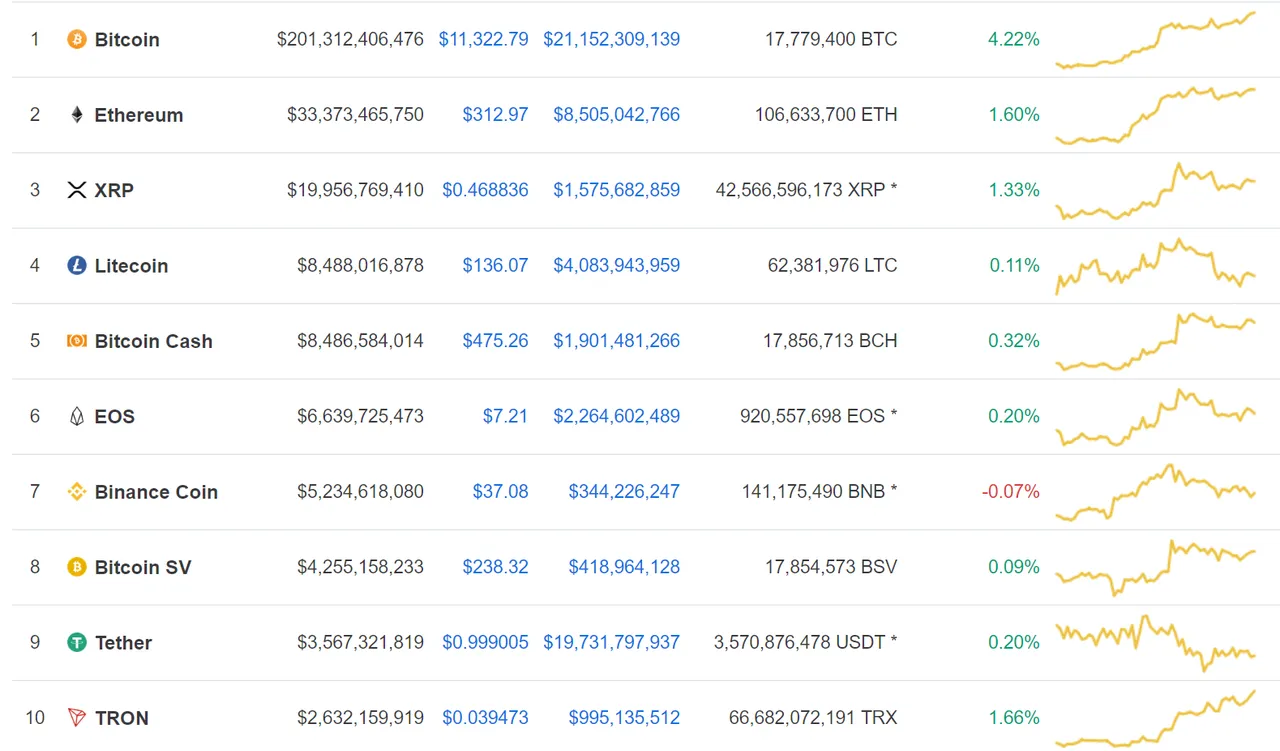Click Bitcoin SV volume $418,964,128
The height and width of the screenshot is (751, 1280).
tap(624, 567)
